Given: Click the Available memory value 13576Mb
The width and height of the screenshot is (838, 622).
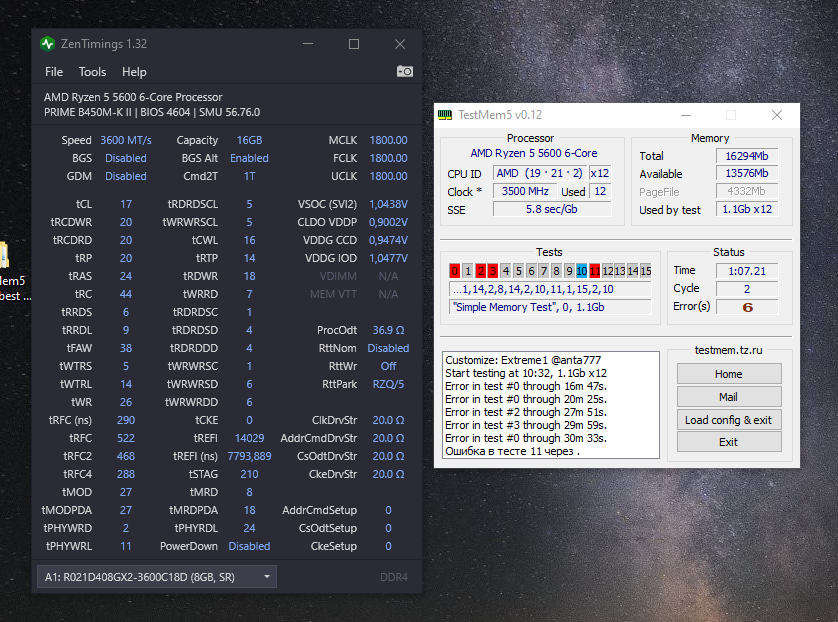Looking at the screenshot, I should click(747, 173).
